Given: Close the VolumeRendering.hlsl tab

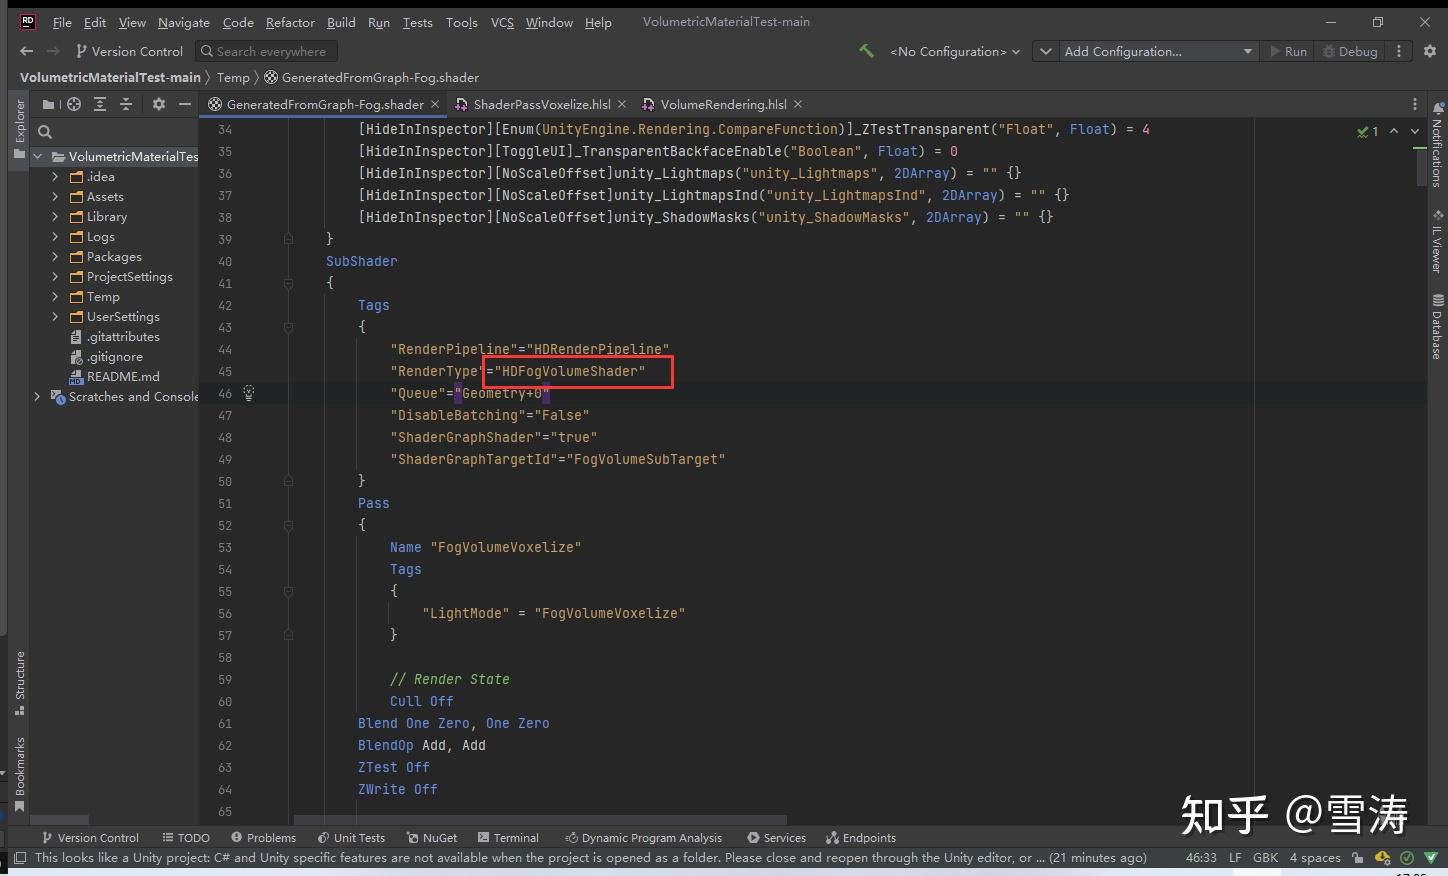Looking at the screenshot, I should tap(798, 104).
